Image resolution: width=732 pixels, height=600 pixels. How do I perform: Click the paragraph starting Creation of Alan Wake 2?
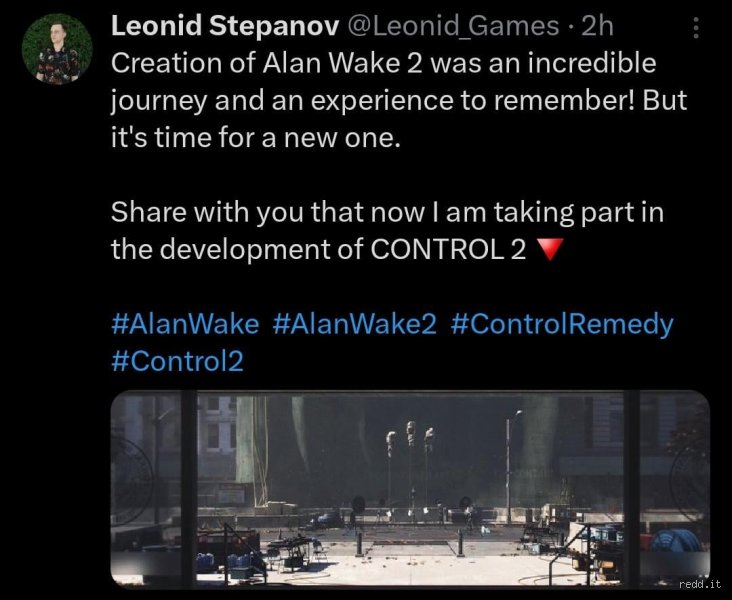pyautogui.click(x=399, y=100)
